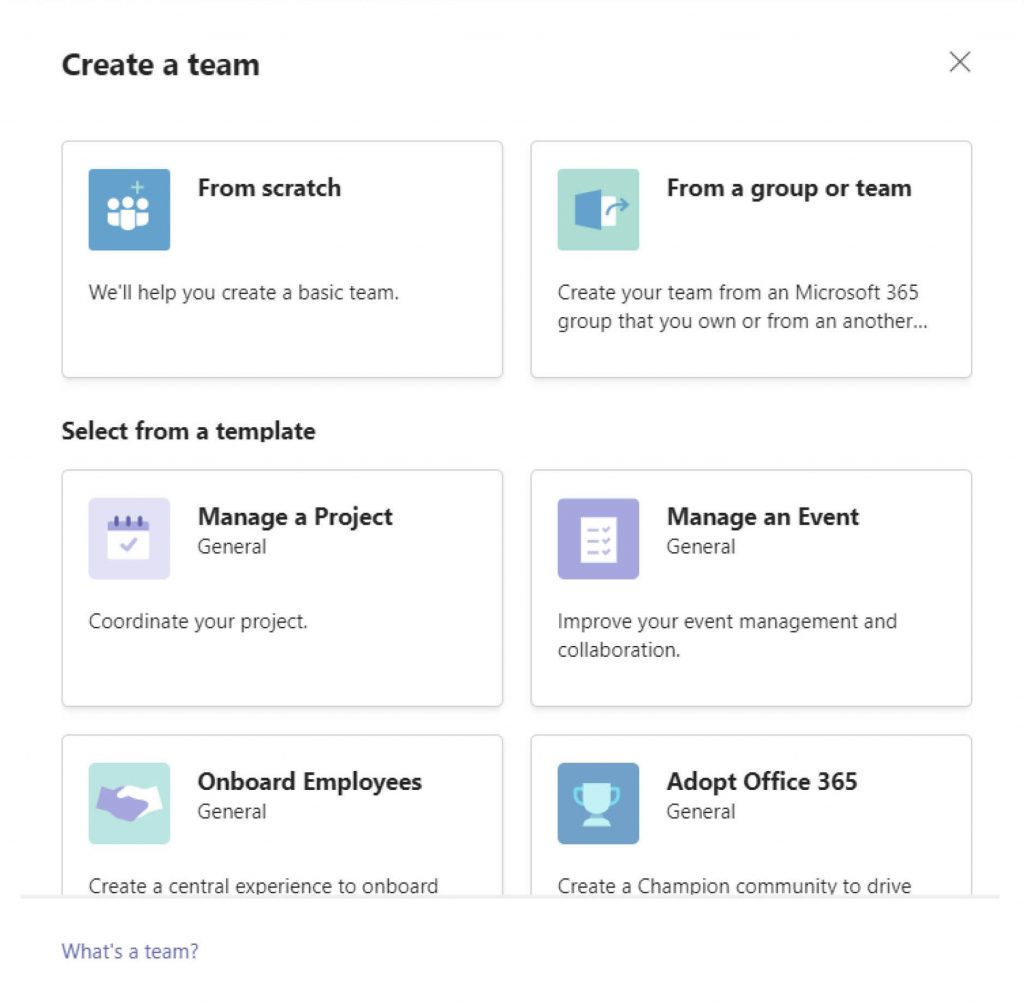
Task: Select the Onboard Employees handshake icon
Action: (128, 802)
